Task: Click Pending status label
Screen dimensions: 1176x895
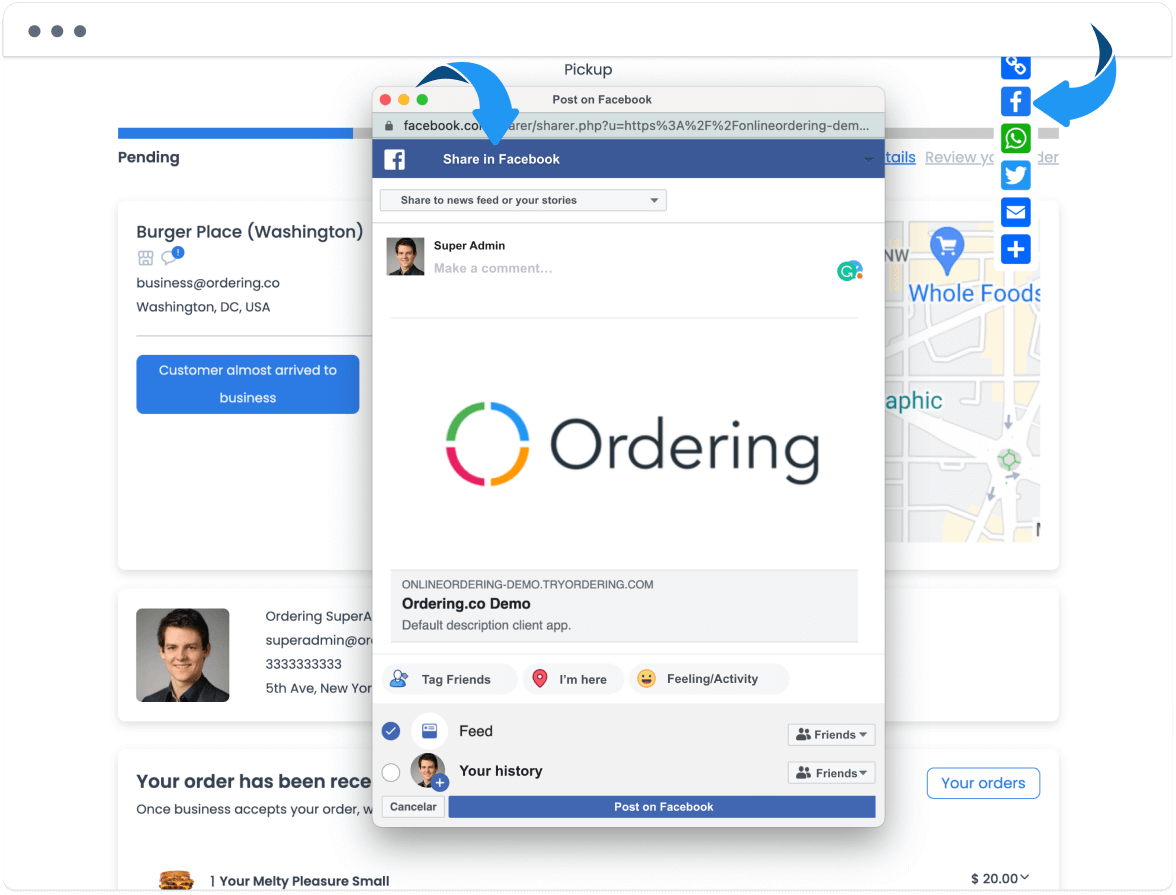Action: coord(148,158)
